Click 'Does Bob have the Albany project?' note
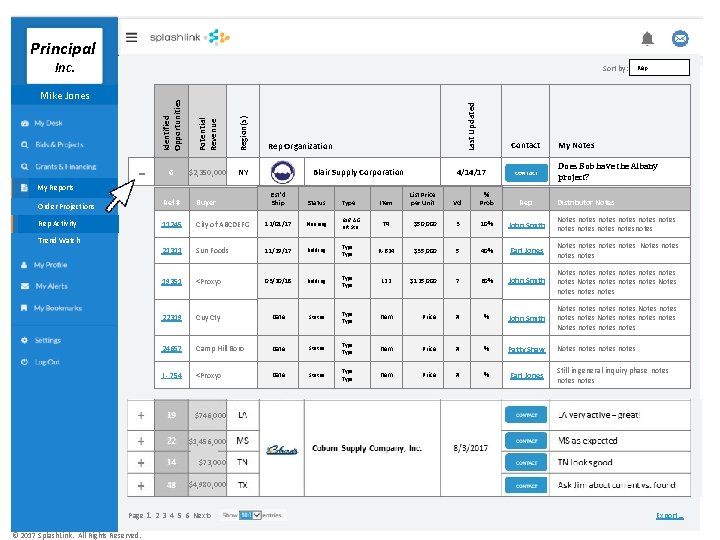Image resolution: width=720 pixels, height=540 pixels. tap(608, 172)
